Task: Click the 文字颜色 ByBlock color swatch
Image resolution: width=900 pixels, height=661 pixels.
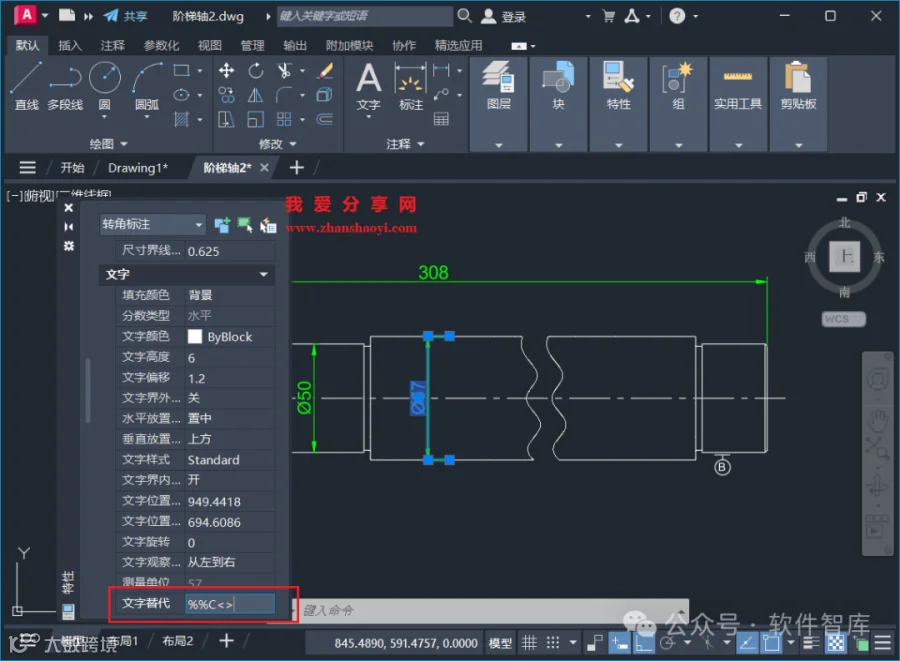Action: (x=195, y=336)
